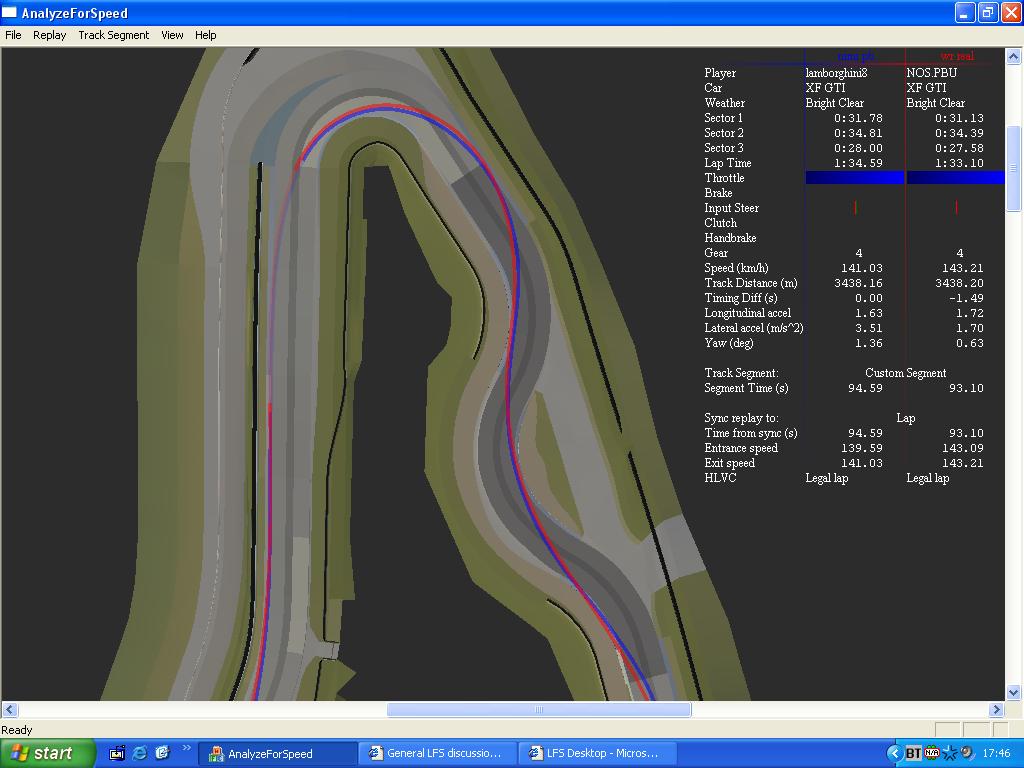Expand the quick launch chevron
1024x768 pixels.
pyautogui.click(x=186, y=748)
